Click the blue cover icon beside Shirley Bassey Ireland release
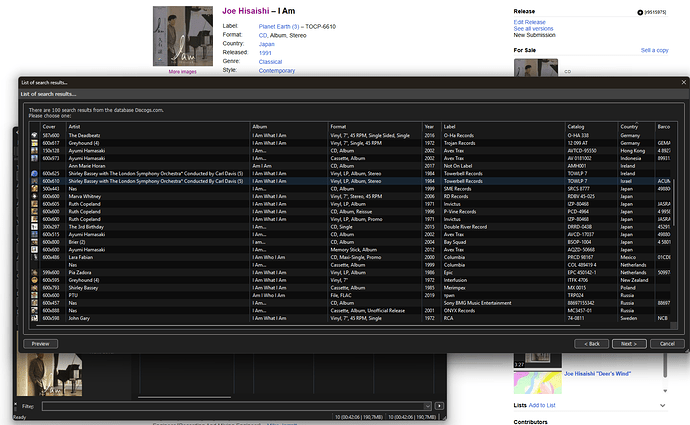This screenshot has width=690, height=425. click(x=34, y=173)
